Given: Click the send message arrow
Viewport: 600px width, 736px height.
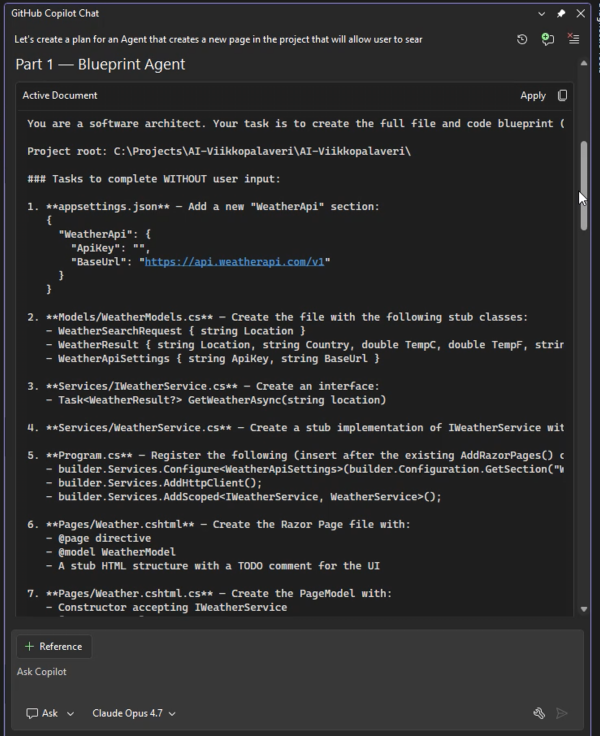Looking at the screenshot, I should click(562, 713).
